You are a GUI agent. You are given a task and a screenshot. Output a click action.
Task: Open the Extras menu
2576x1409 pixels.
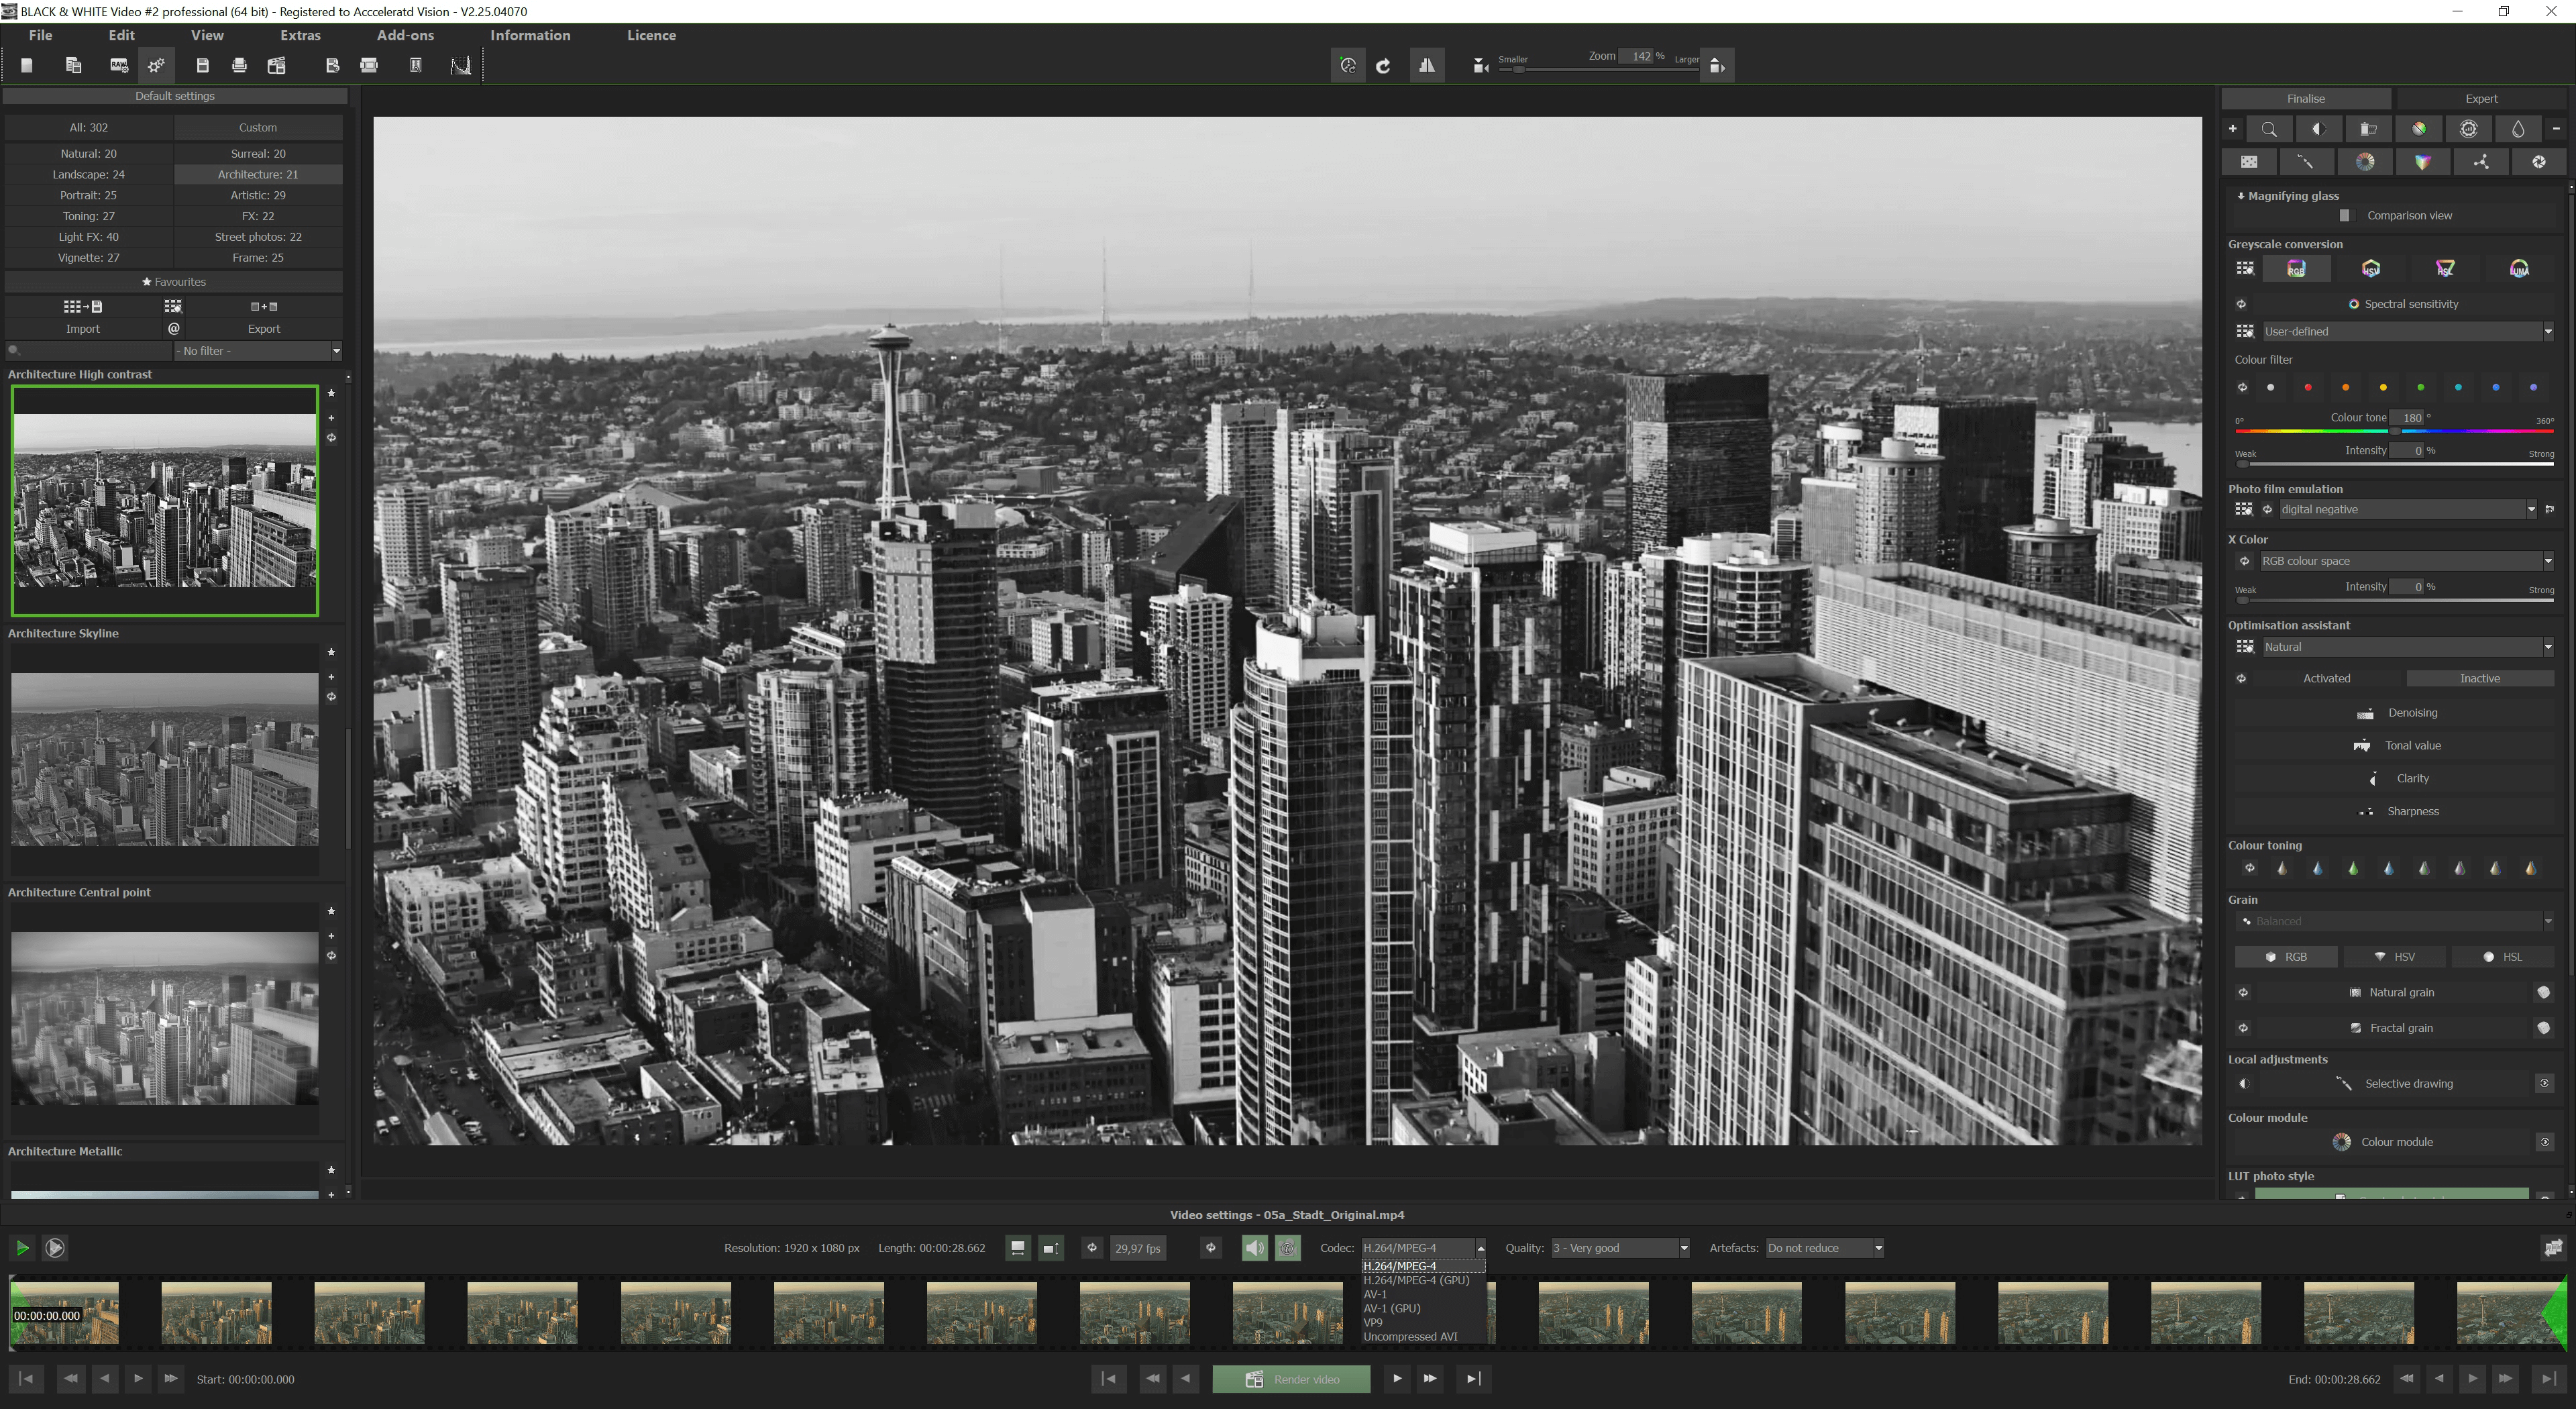(x=300, y=35)
